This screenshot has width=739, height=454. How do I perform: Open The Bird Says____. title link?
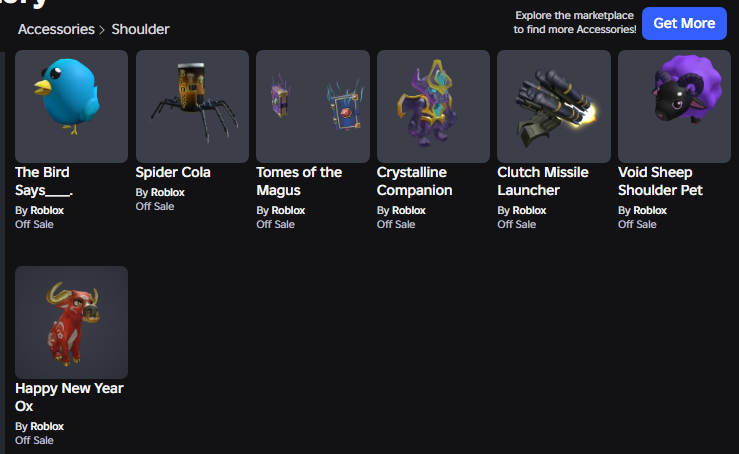44,181
